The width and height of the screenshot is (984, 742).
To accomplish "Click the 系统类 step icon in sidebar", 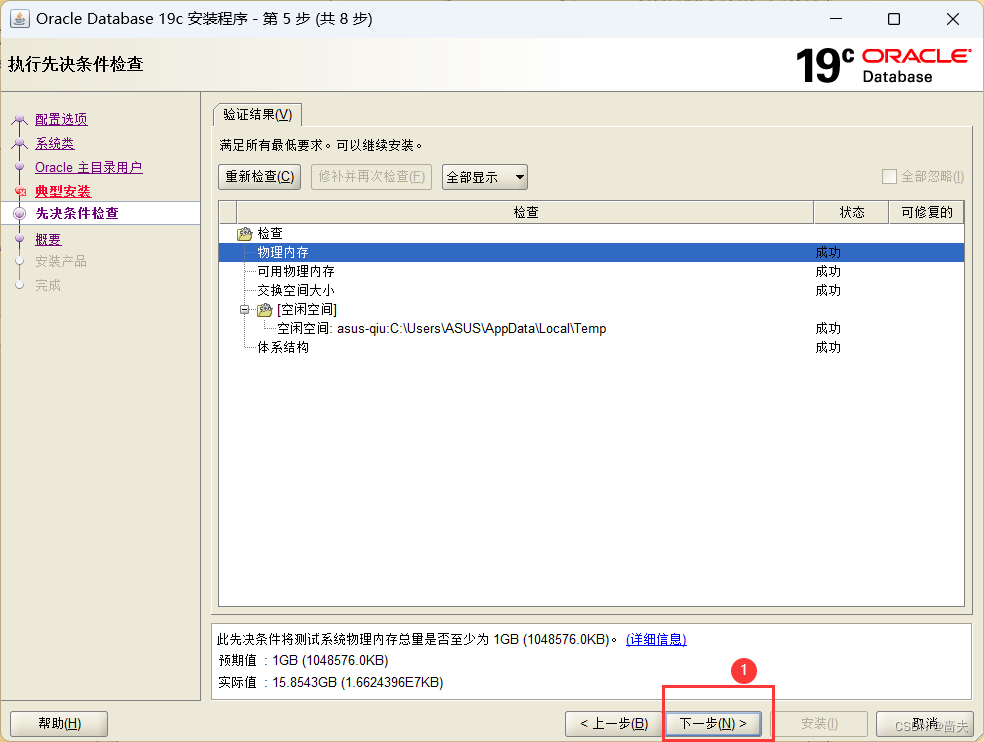I will click(19, 142).
